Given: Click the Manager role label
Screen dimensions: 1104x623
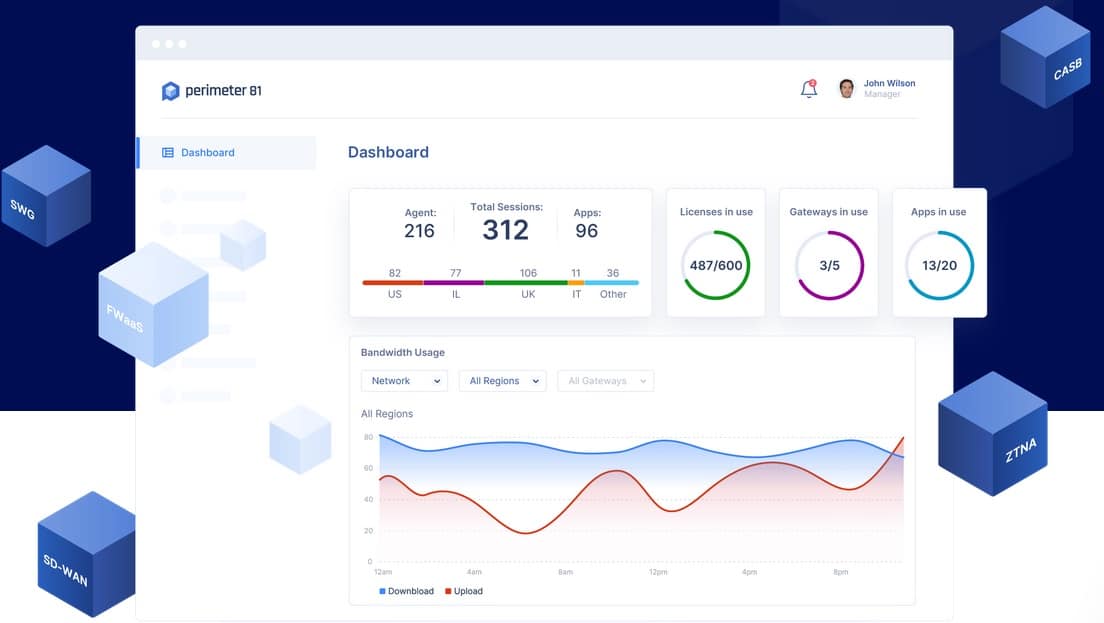Looking at the screenshot, I should click(882, 94).
